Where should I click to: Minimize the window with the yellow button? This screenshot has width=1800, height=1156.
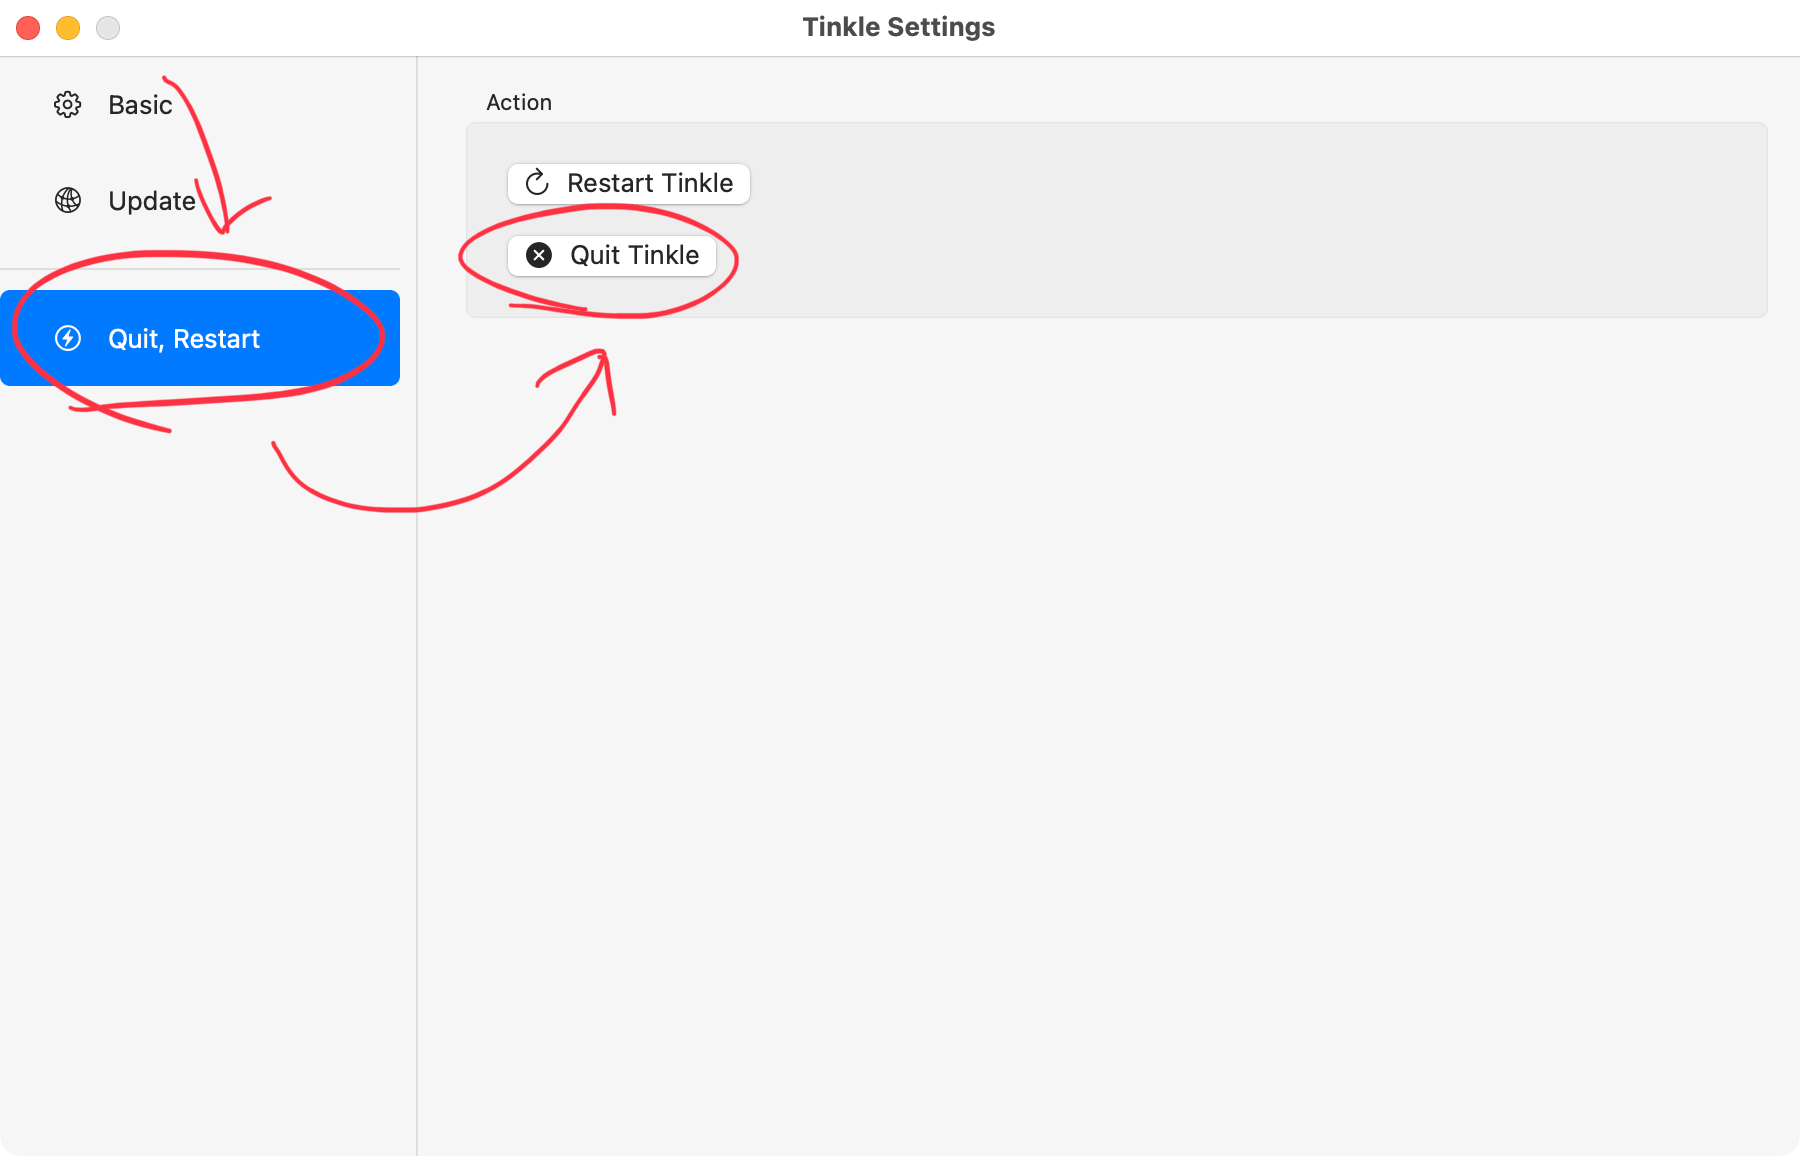click(x=68, y=28)
